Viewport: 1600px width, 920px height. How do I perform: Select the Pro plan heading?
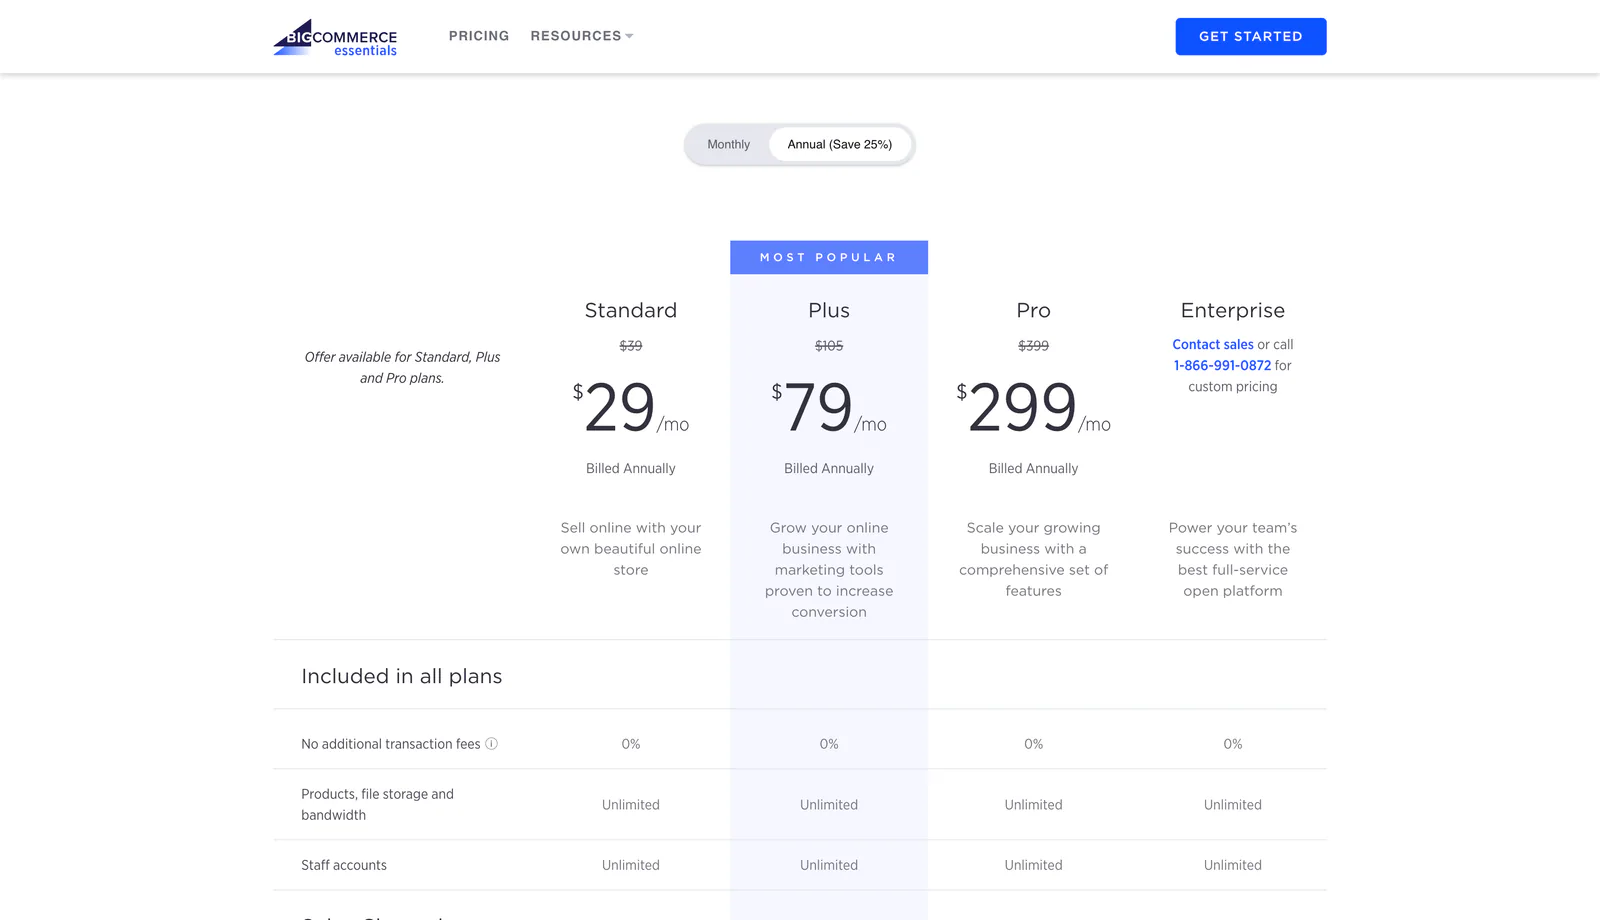[x=1033, y=310]
